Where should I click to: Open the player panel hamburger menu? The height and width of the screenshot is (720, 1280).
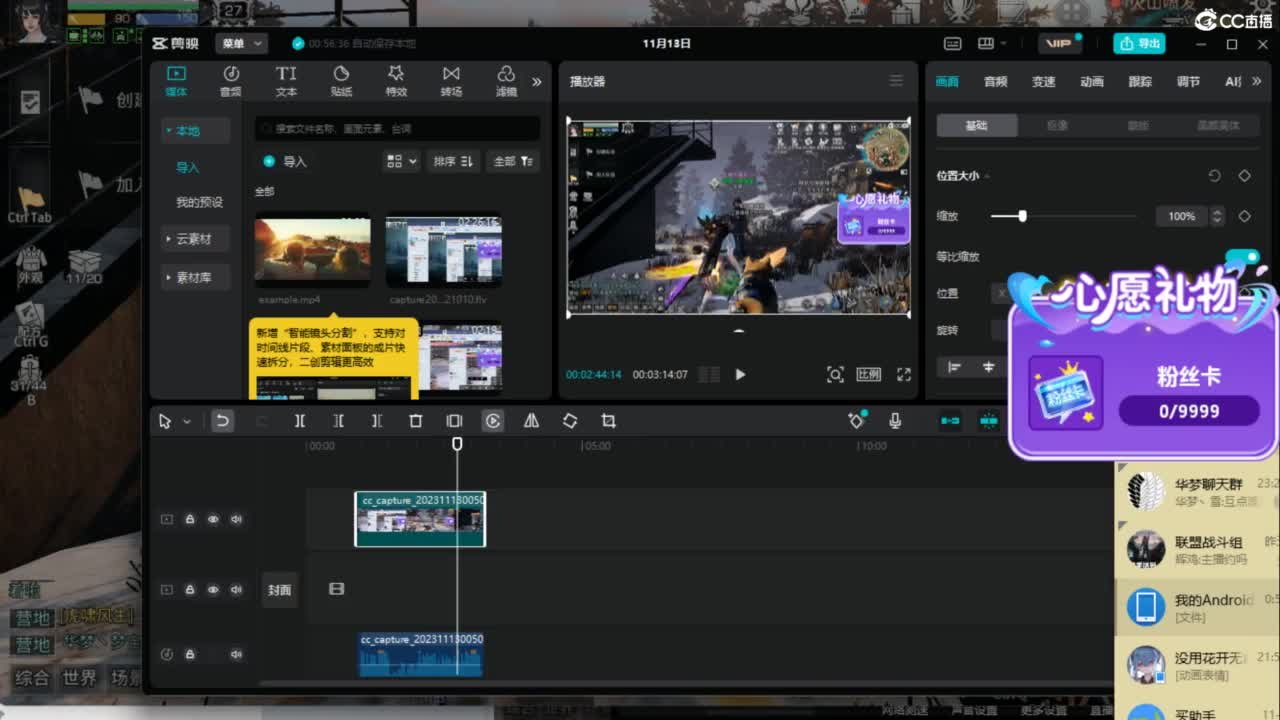click(896, 81)
